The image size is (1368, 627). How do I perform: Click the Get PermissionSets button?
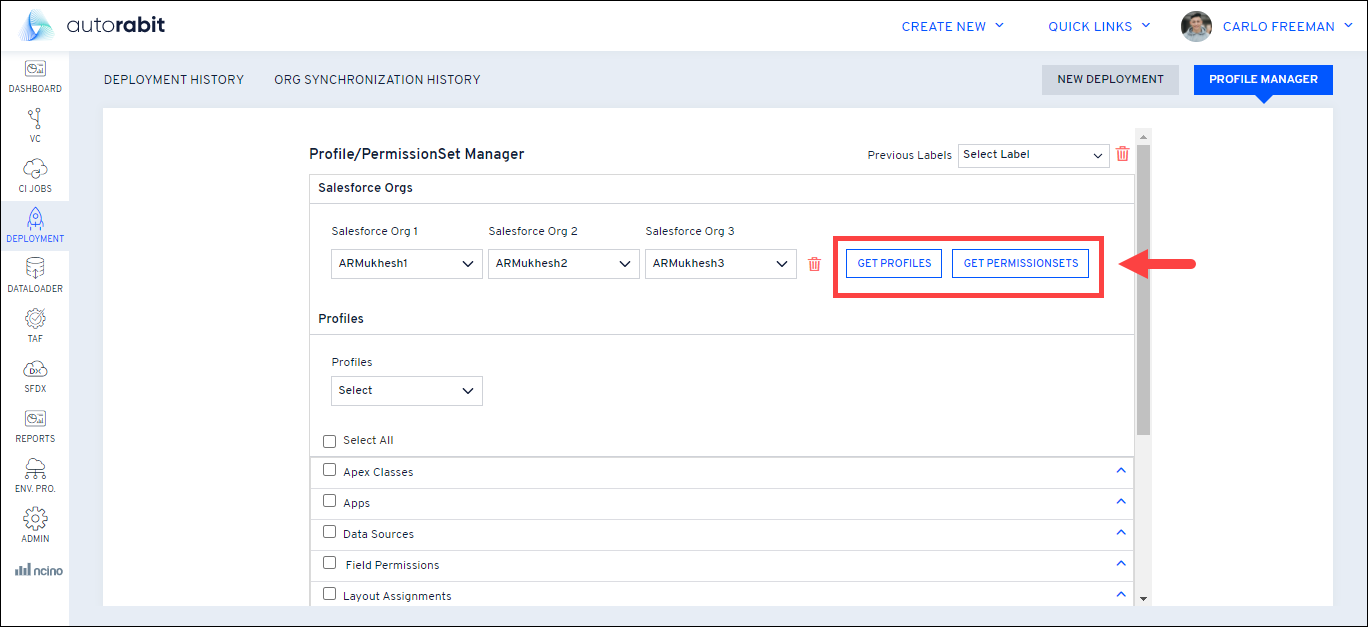[x=1020, y=263]
